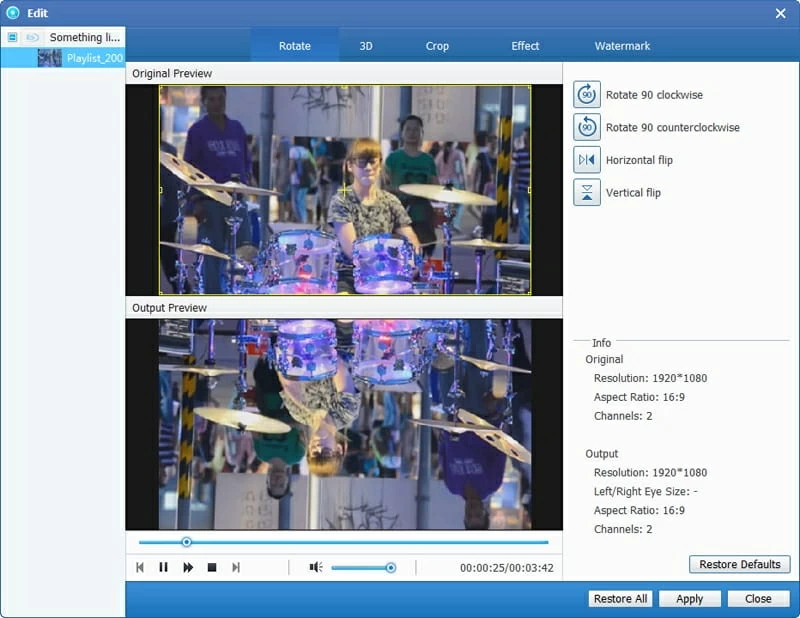Click the Restore All button

pos(620,599)
